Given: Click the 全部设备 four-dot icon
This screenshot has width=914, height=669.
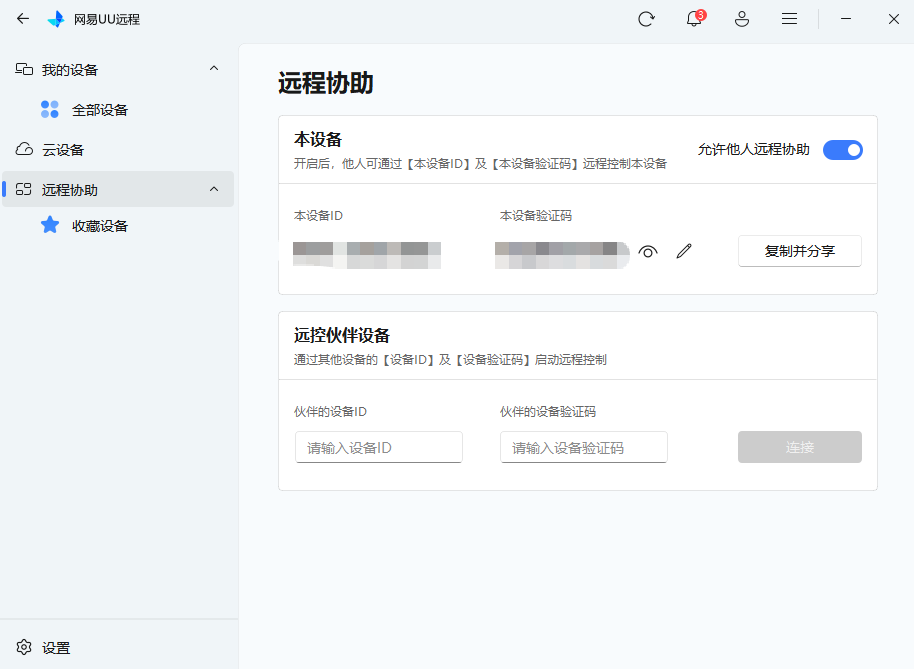Looking at the screenshot, I should (x=50, y=109).
